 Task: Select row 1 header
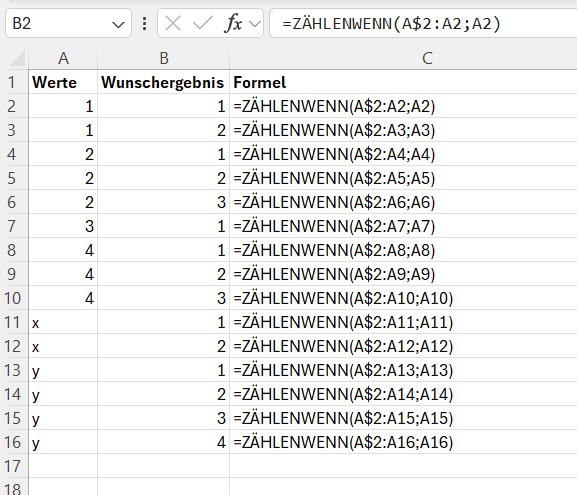pyautogui.click(x=14, y=82)
